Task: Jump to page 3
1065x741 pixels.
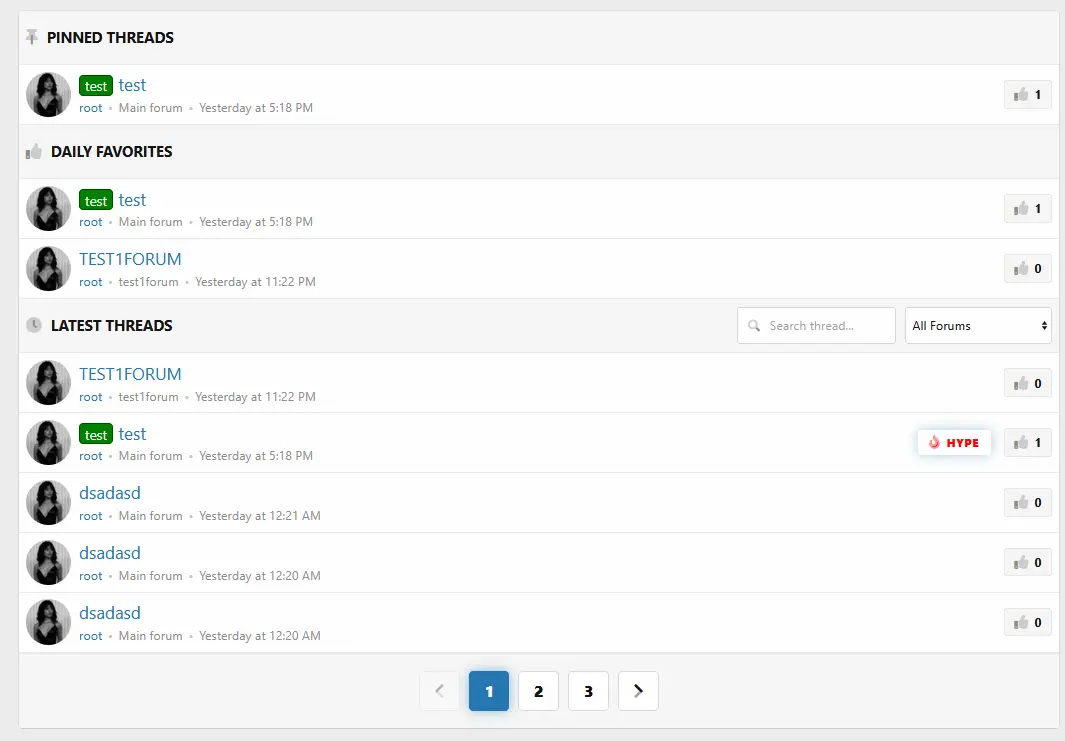Action: [x=588, y=691]
